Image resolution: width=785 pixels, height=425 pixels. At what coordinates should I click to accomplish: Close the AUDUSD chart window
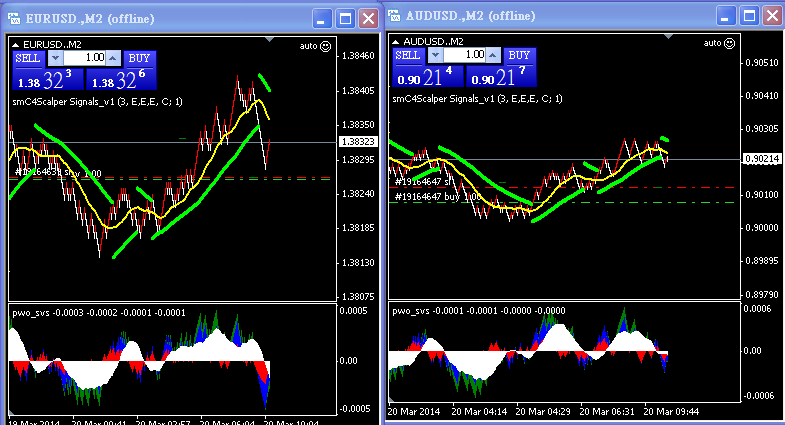coord(772,16)
